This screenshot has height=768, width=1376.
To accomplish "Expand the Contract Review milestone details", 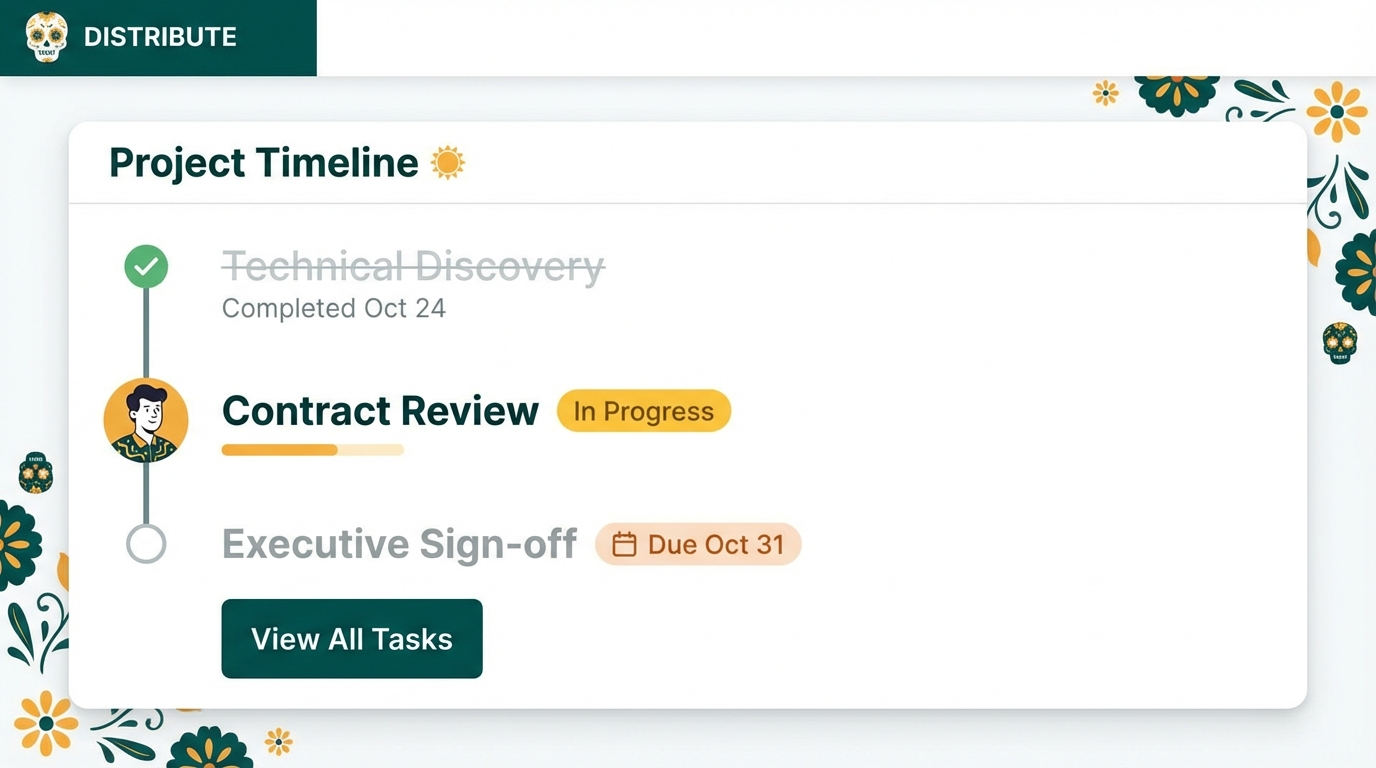I will point(380,411).
